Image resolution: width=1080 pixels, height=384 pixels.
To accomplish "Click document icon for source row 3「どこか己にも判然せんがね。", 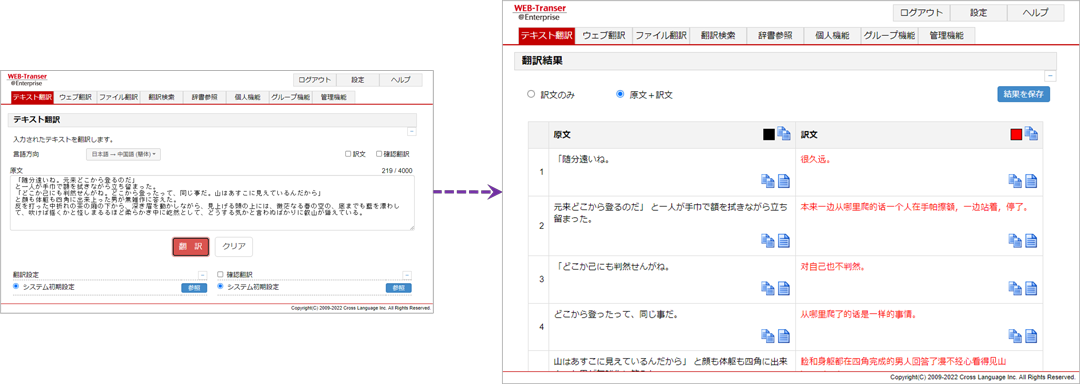I will pyautogui.click(x=784, y=288).
